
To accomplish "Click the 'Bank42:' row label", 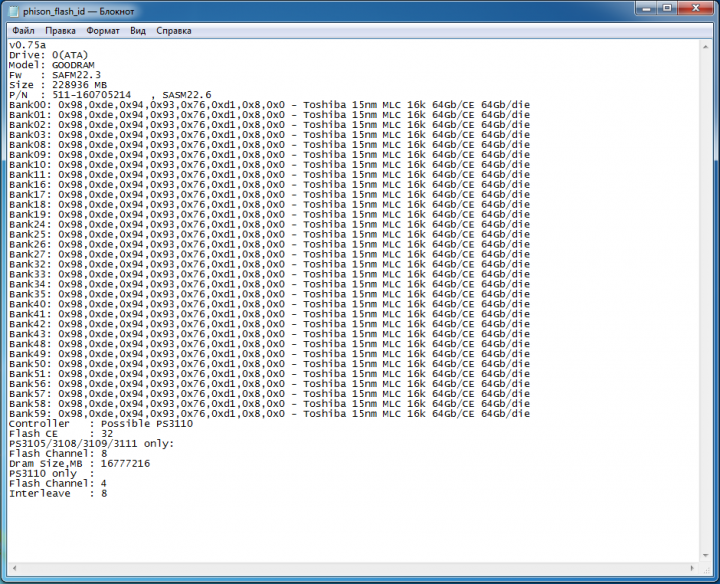I will tap(30, 324).
